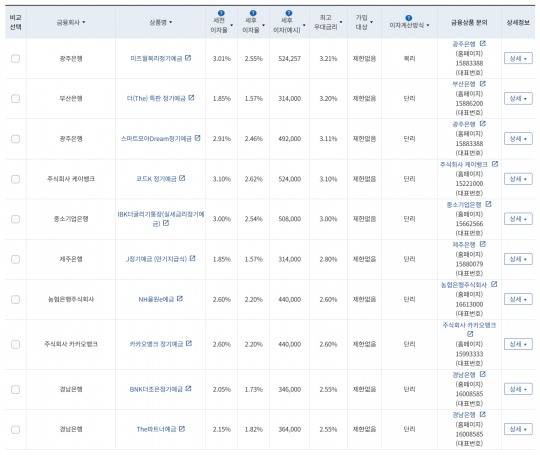Click phone number 15221000
This screenshot has width=540, height=455.
coord(469,184)
